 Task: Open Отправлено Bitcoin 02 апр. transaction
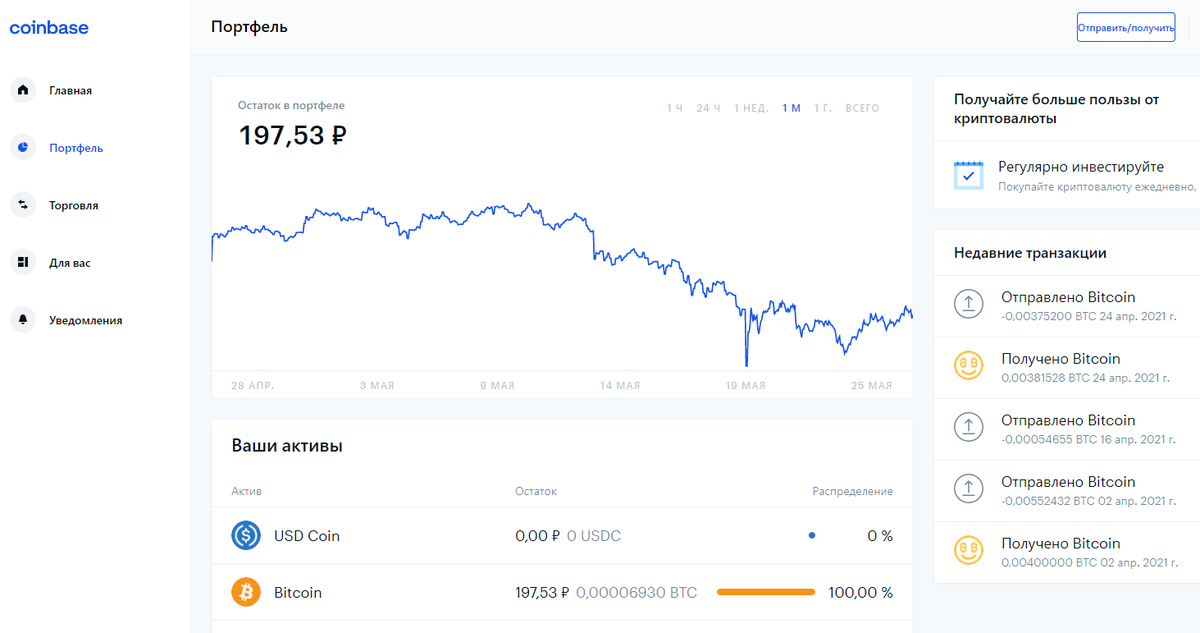coord(1067,489)
